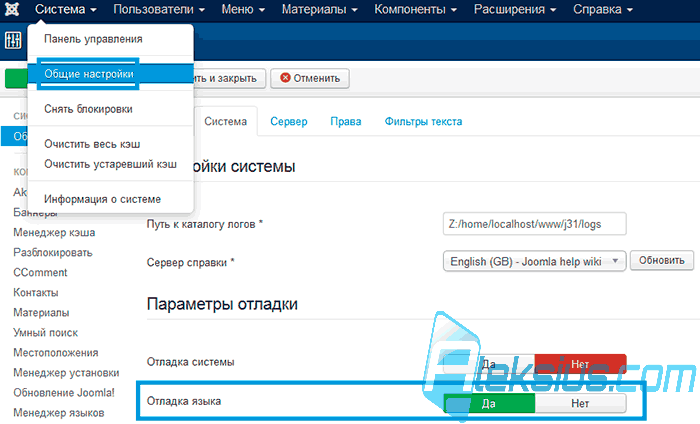Open the Пользователи menu

(159, 9)
